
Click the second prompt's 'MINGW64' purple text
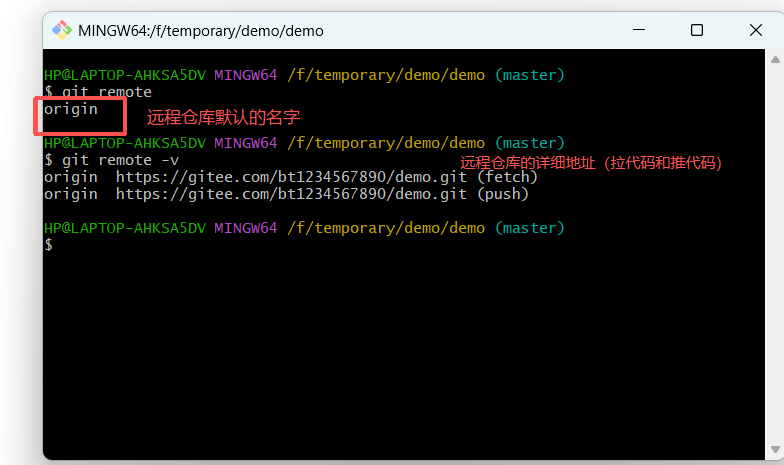point(246,143)
